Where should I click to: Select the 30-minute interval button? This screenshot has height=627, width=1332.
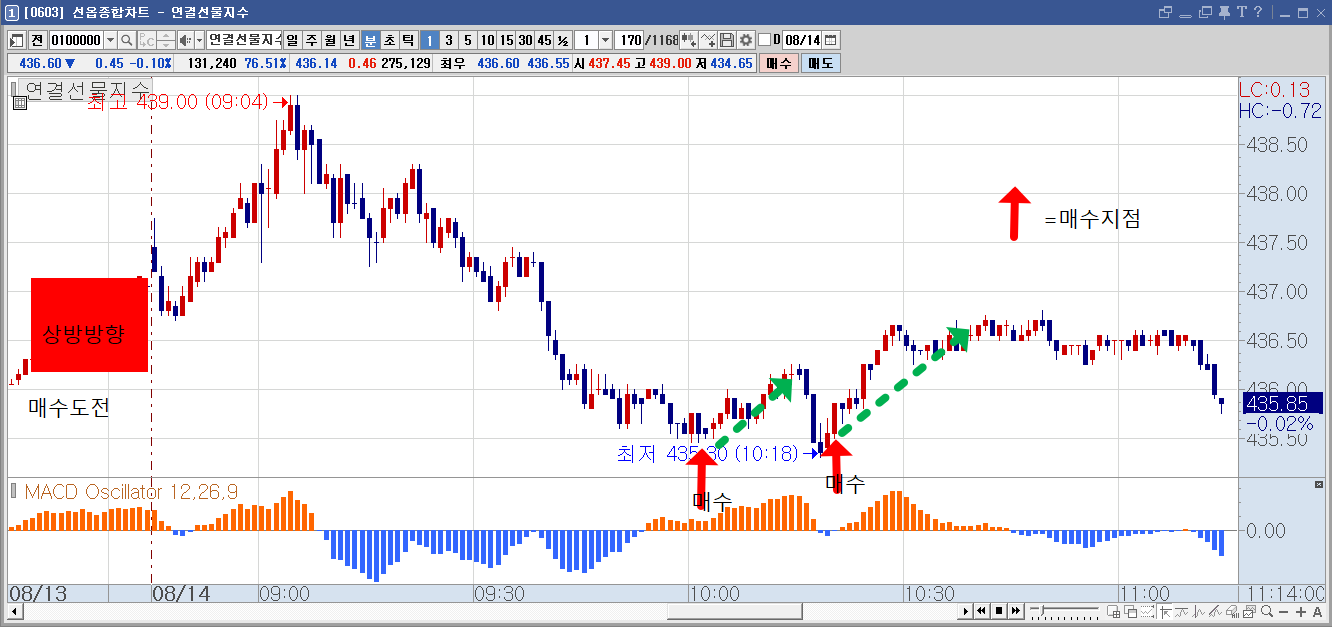525,40
